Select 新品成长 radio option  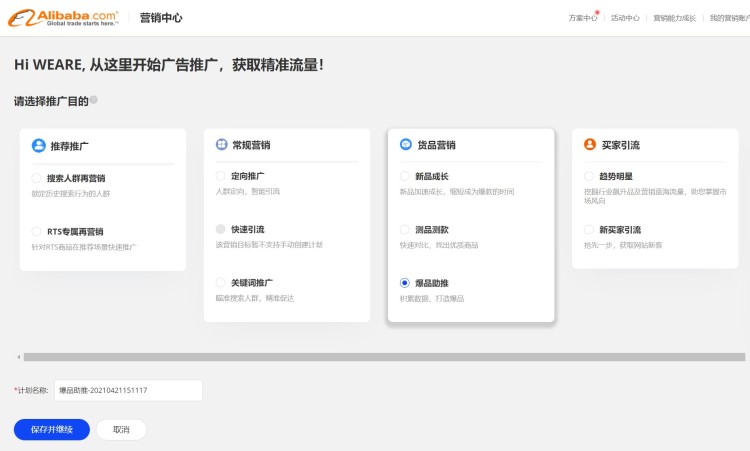pyautogui.click(x=405, y=176)
